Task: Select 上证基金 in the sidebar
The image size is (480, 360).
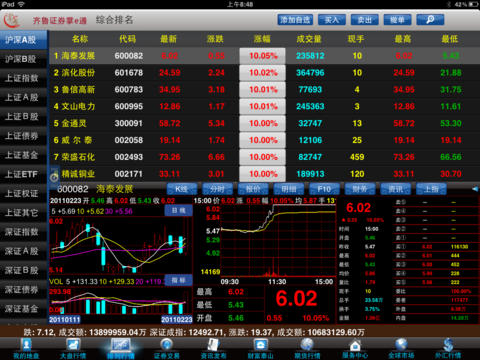Action: pyautogui.click(x=23, y=155)
